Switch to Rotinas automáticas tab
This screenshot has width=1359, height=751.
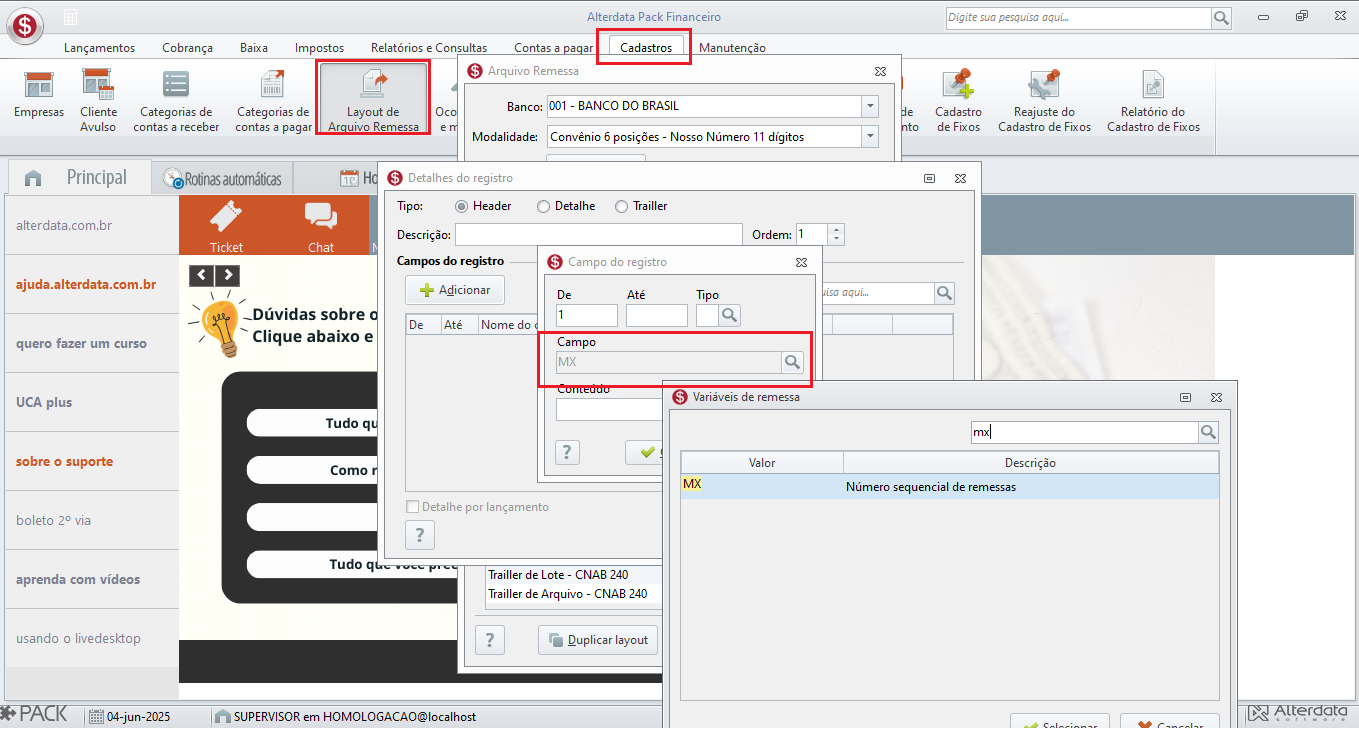pyautogui.click(x=222, y=180)
